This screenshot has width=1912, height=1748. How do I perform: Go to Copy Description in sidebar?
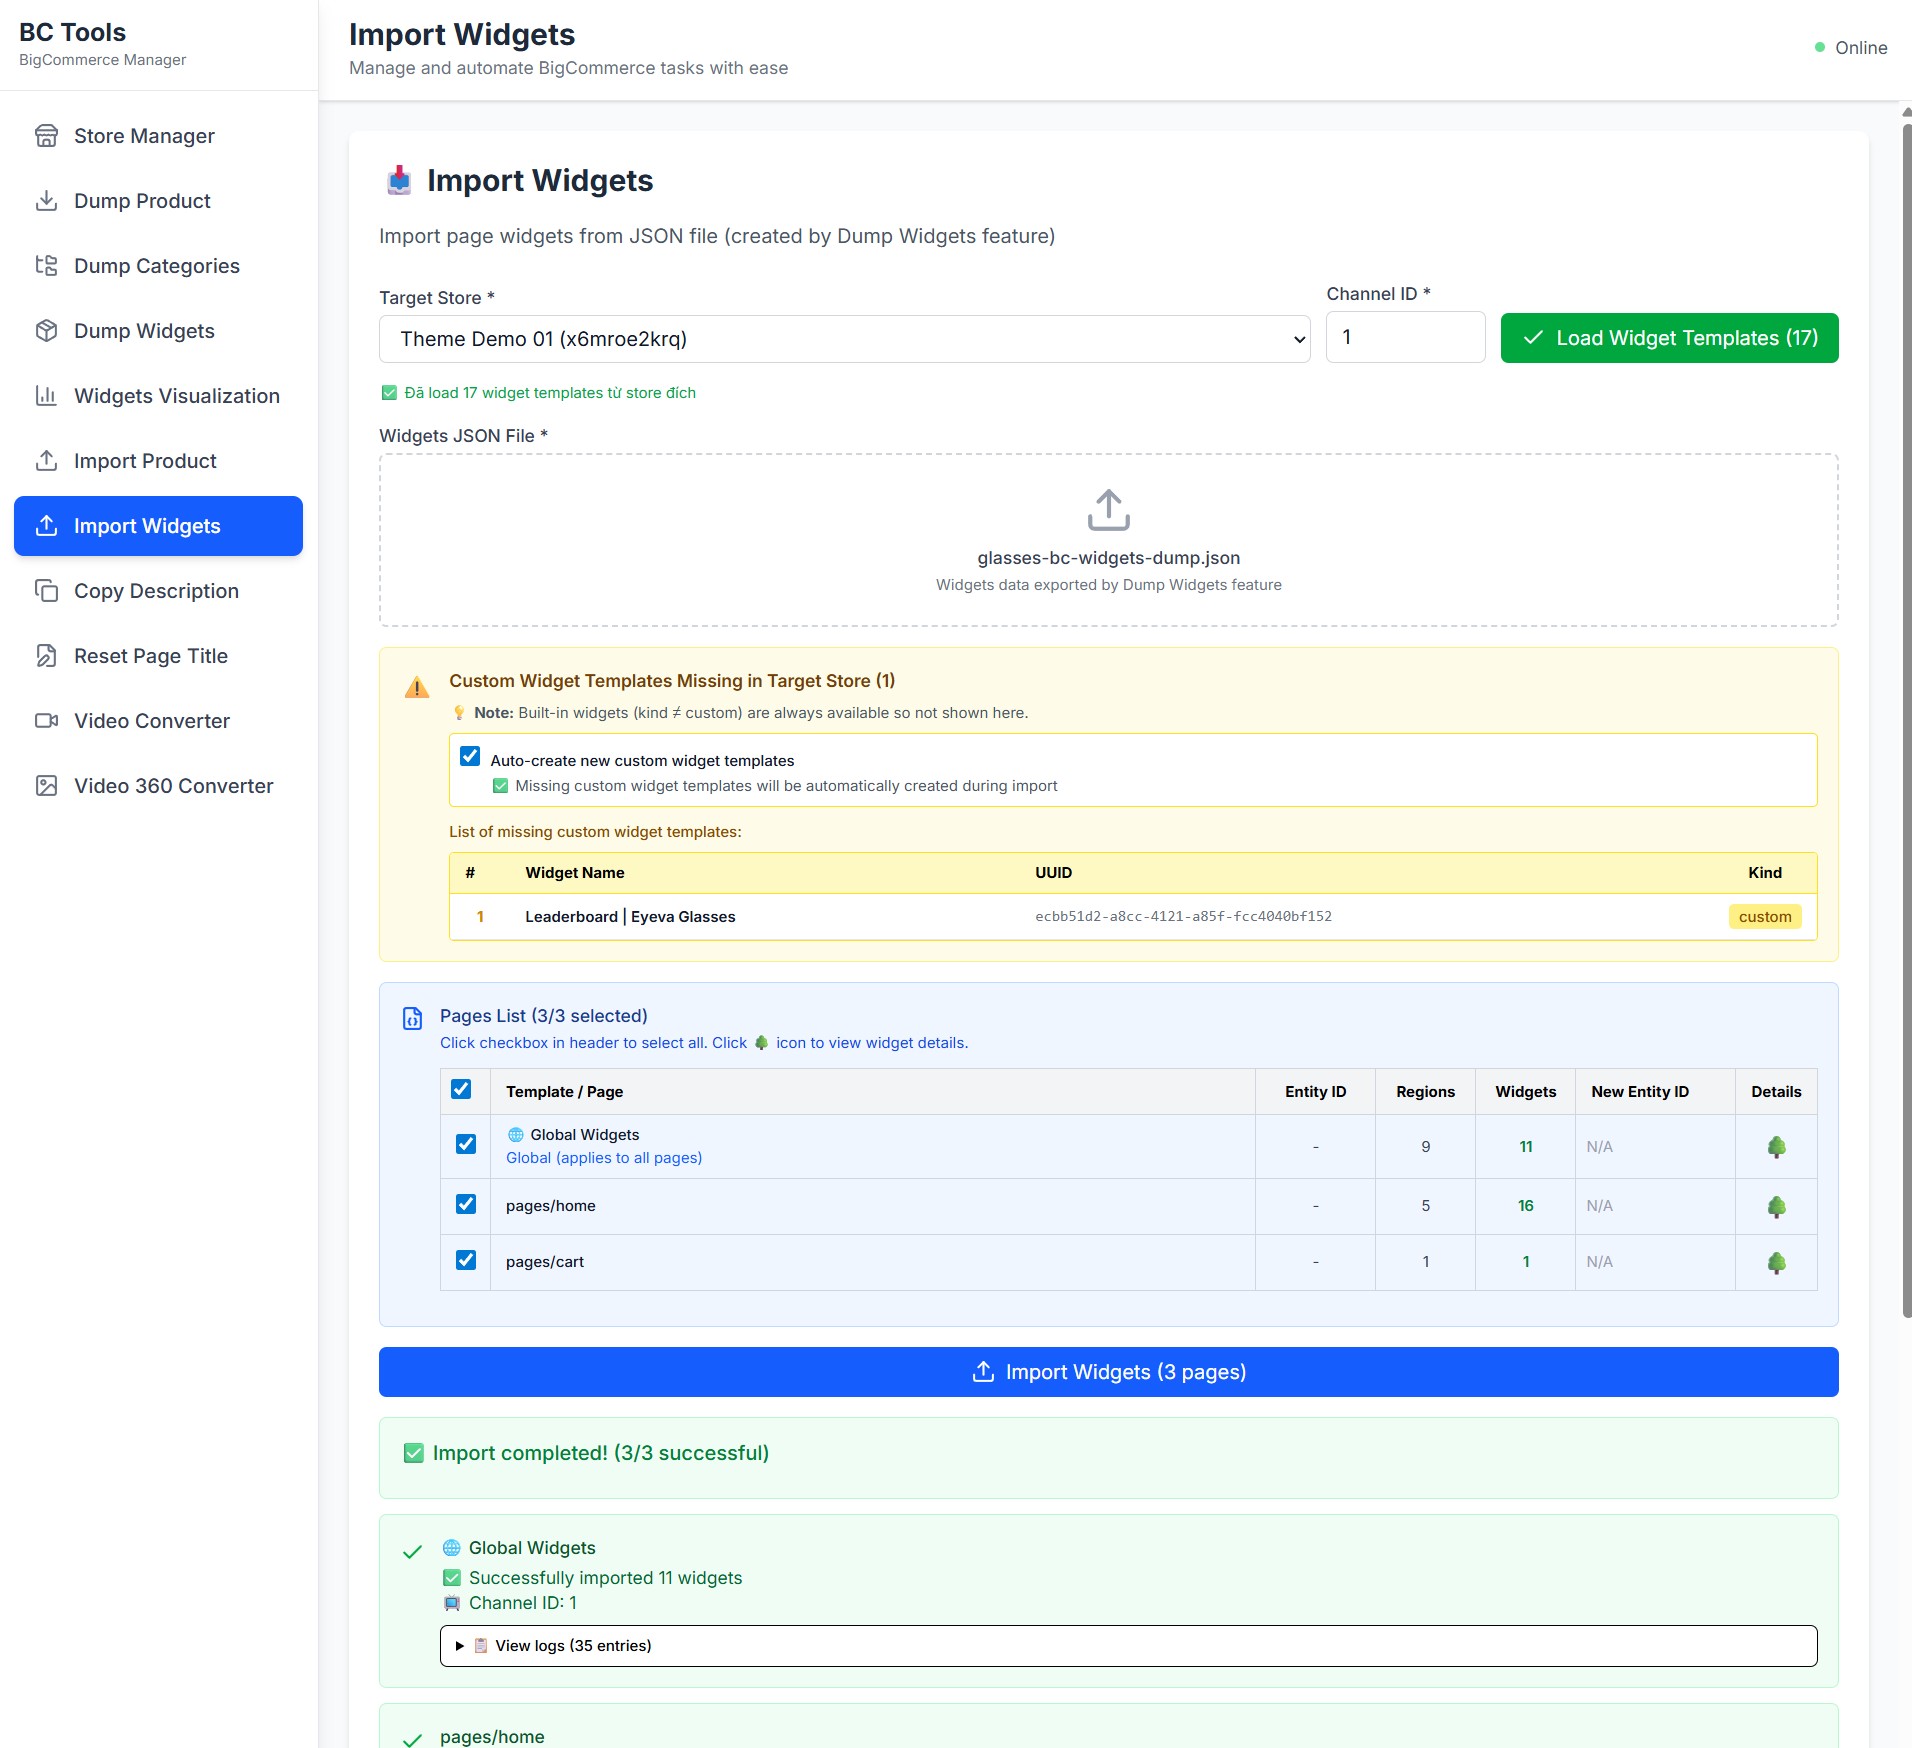pyautogui.click(x=156, y=591)
